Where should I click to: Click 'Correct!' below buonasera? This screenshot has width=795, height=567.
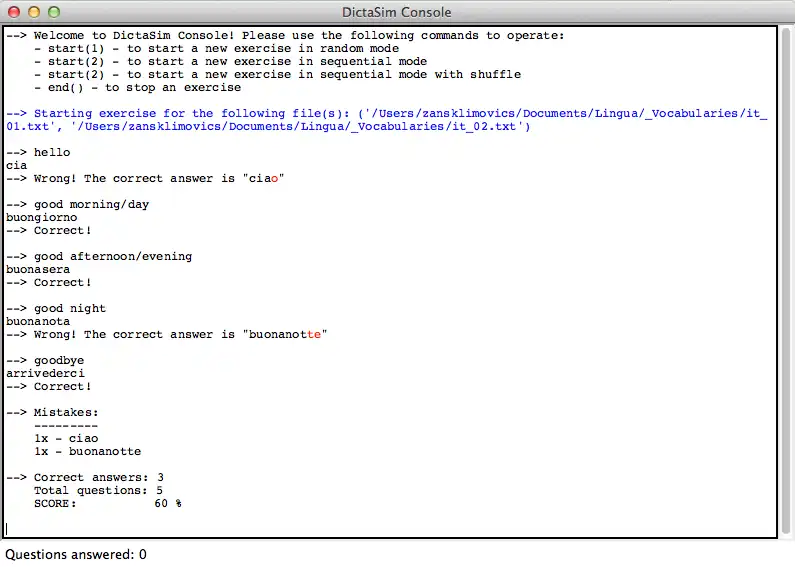pyautogui.click(x=49, y=282)
